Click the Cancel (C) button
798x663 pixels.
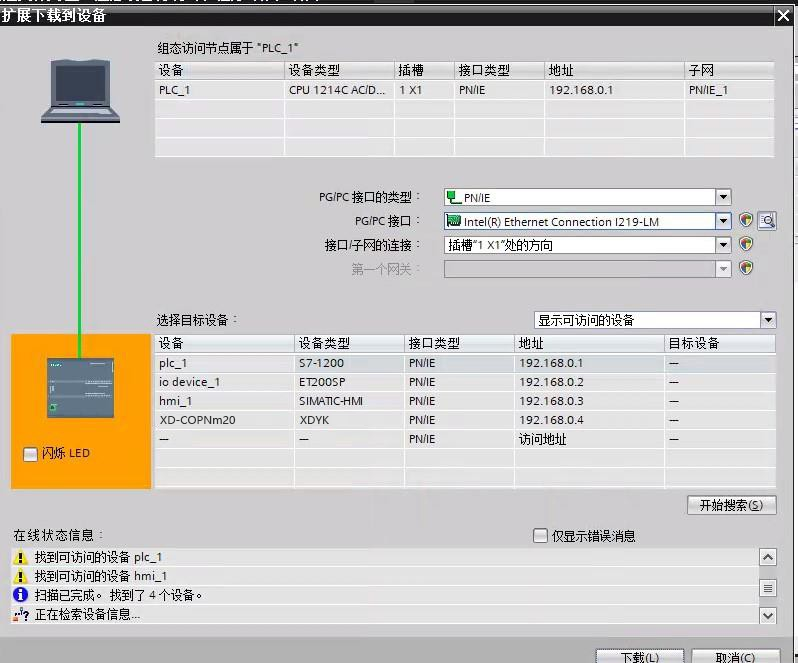[x=735, y=656]
